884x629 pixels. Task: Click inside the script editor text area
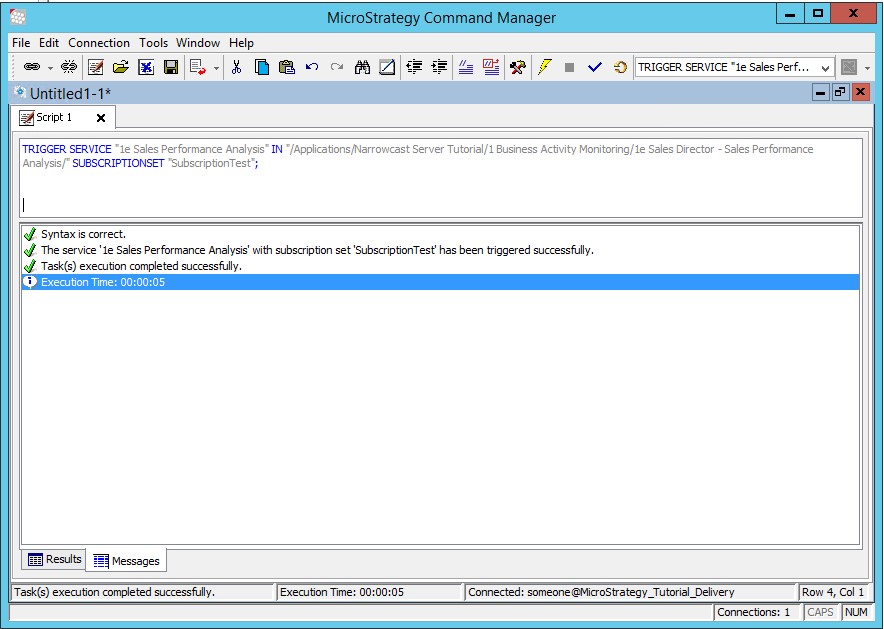[440, 190]
